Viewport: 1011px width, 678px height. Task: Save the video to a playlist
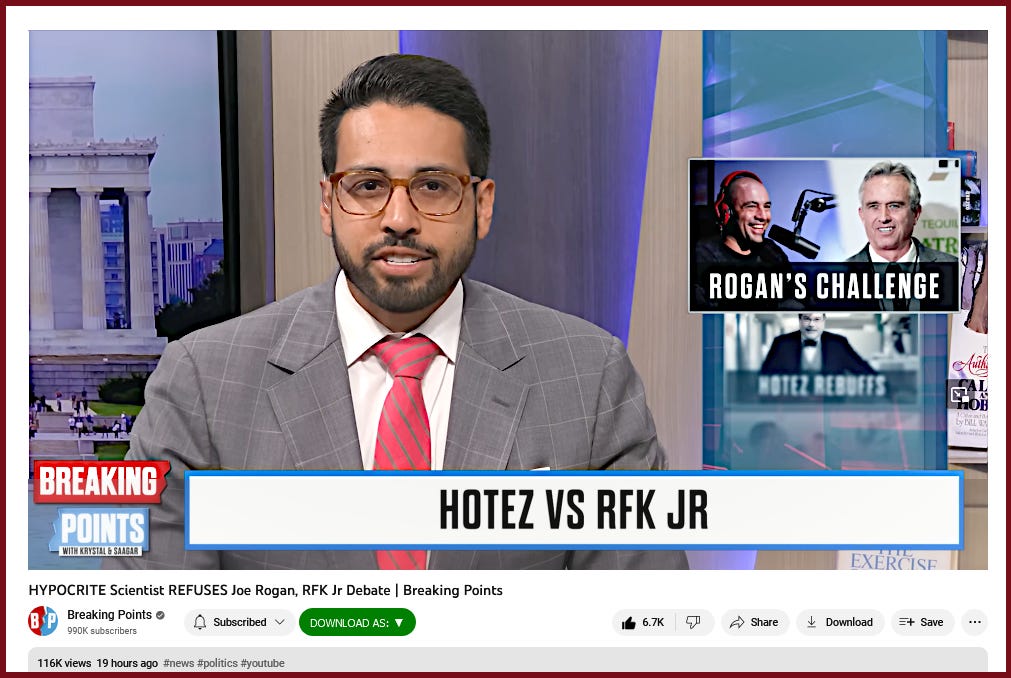point(922,622)
